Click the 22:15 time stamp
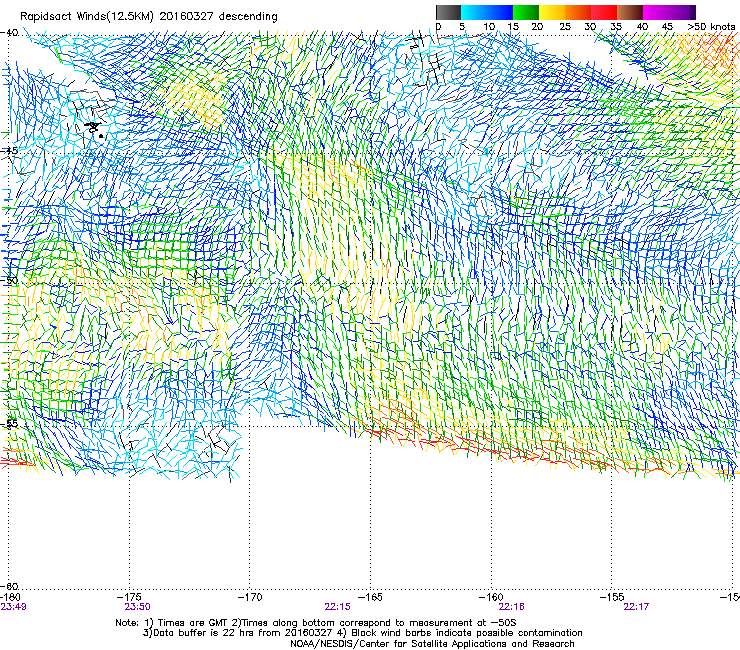The height and width of the screenshot is (650, 740). pyautogui.click(x=337, y=607)
